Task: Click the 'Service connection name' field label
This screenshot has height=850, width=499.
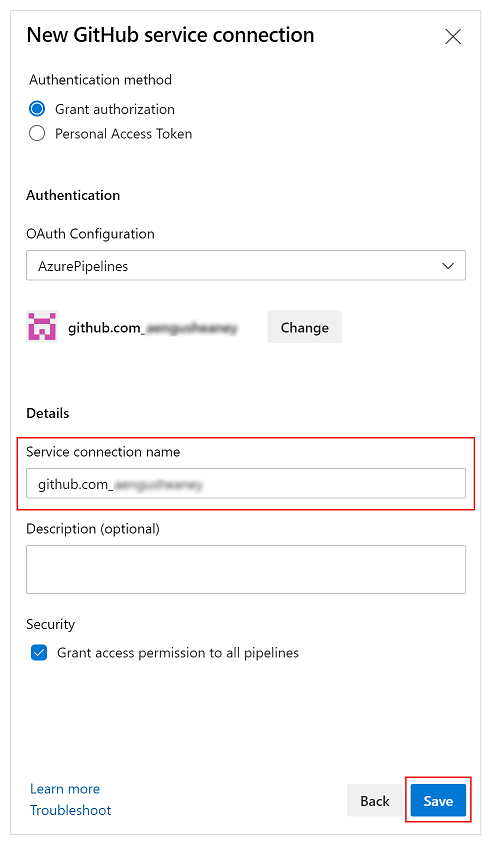Action: (x=103, y=452)
